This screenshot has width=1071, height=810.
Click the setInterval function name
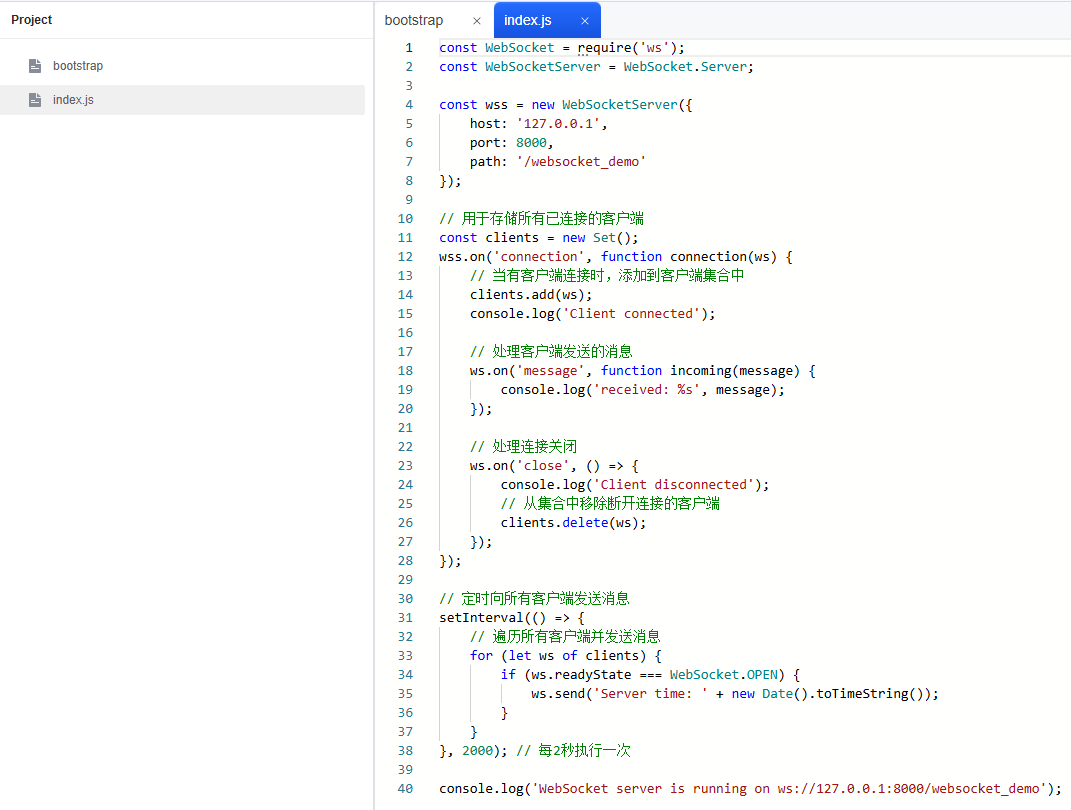click(x=481, y=618)
